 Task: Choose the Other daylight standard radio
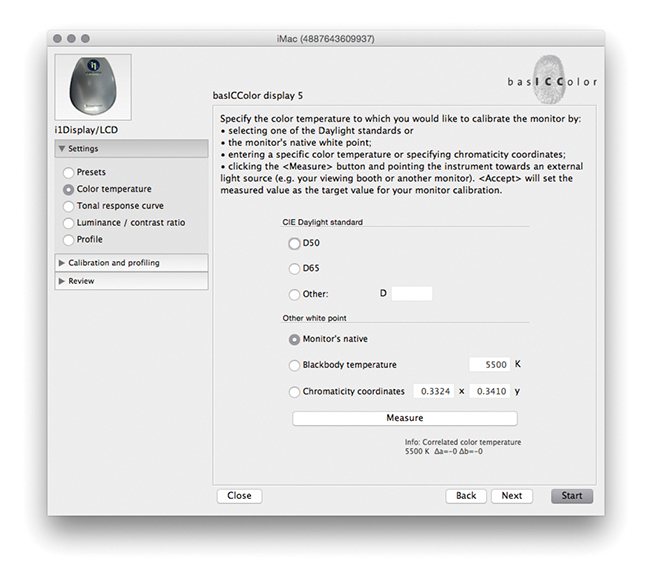tap(294, 295)
